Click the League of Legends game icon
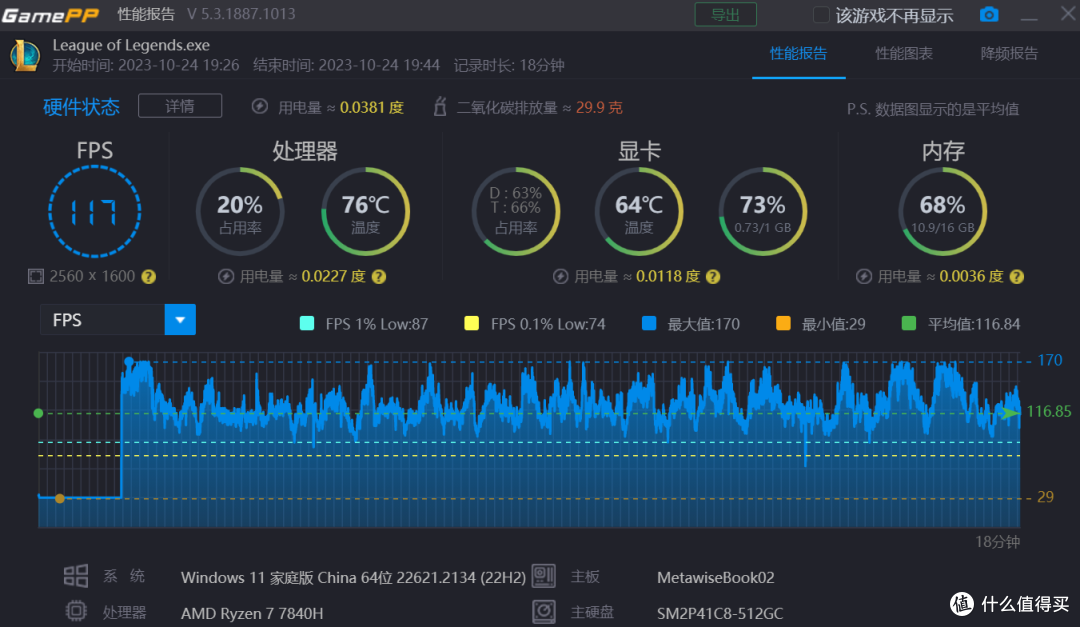The width and height of the screenshot is (1080, 627). click(x=25, y=55)
